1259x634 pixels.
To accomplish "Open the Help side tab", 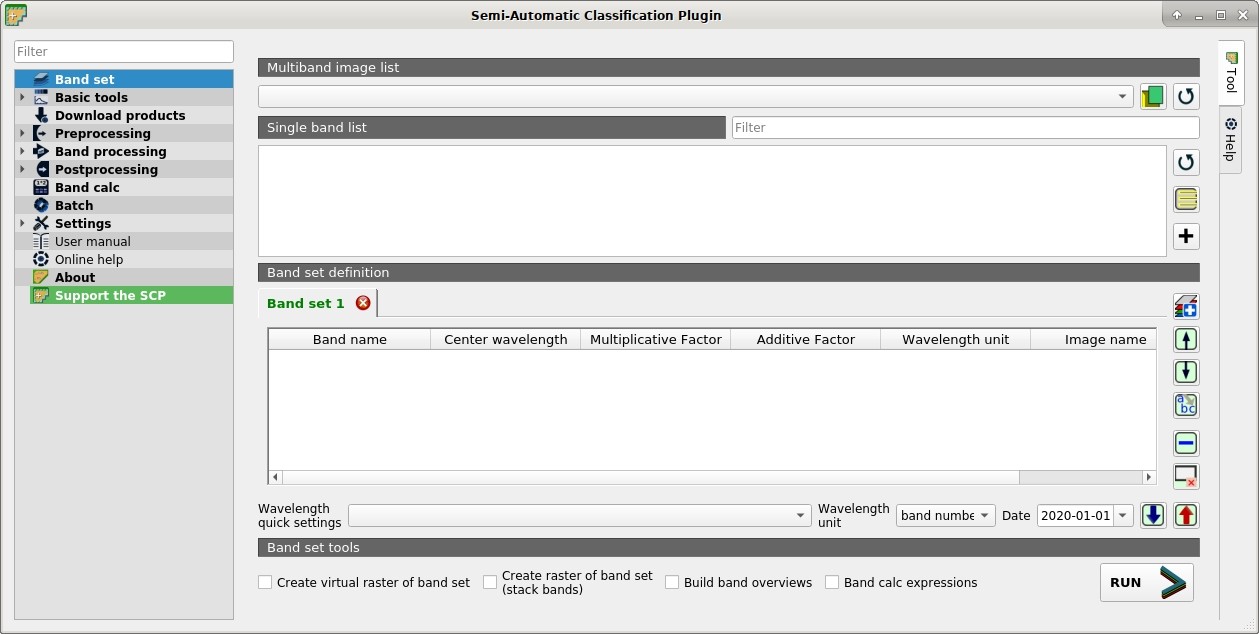I will tap(1231, 140).
